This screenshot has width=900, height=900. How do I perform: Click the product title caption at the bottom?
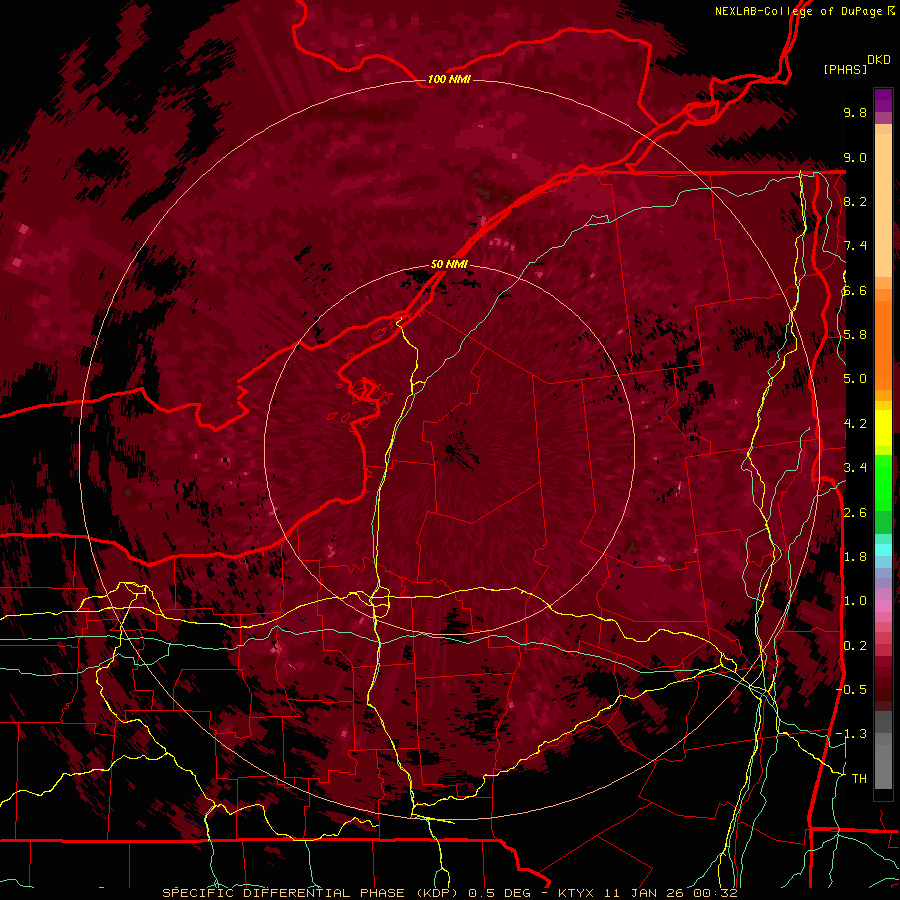pos(450,893)
